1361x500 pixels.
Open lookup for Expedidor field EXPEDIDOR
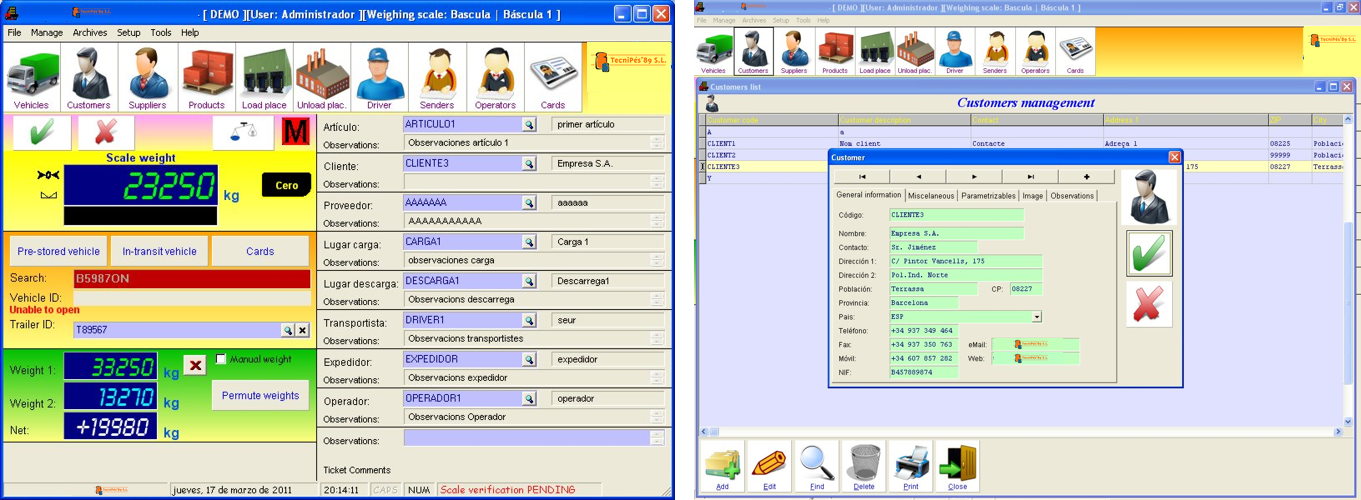pos(529,359)
